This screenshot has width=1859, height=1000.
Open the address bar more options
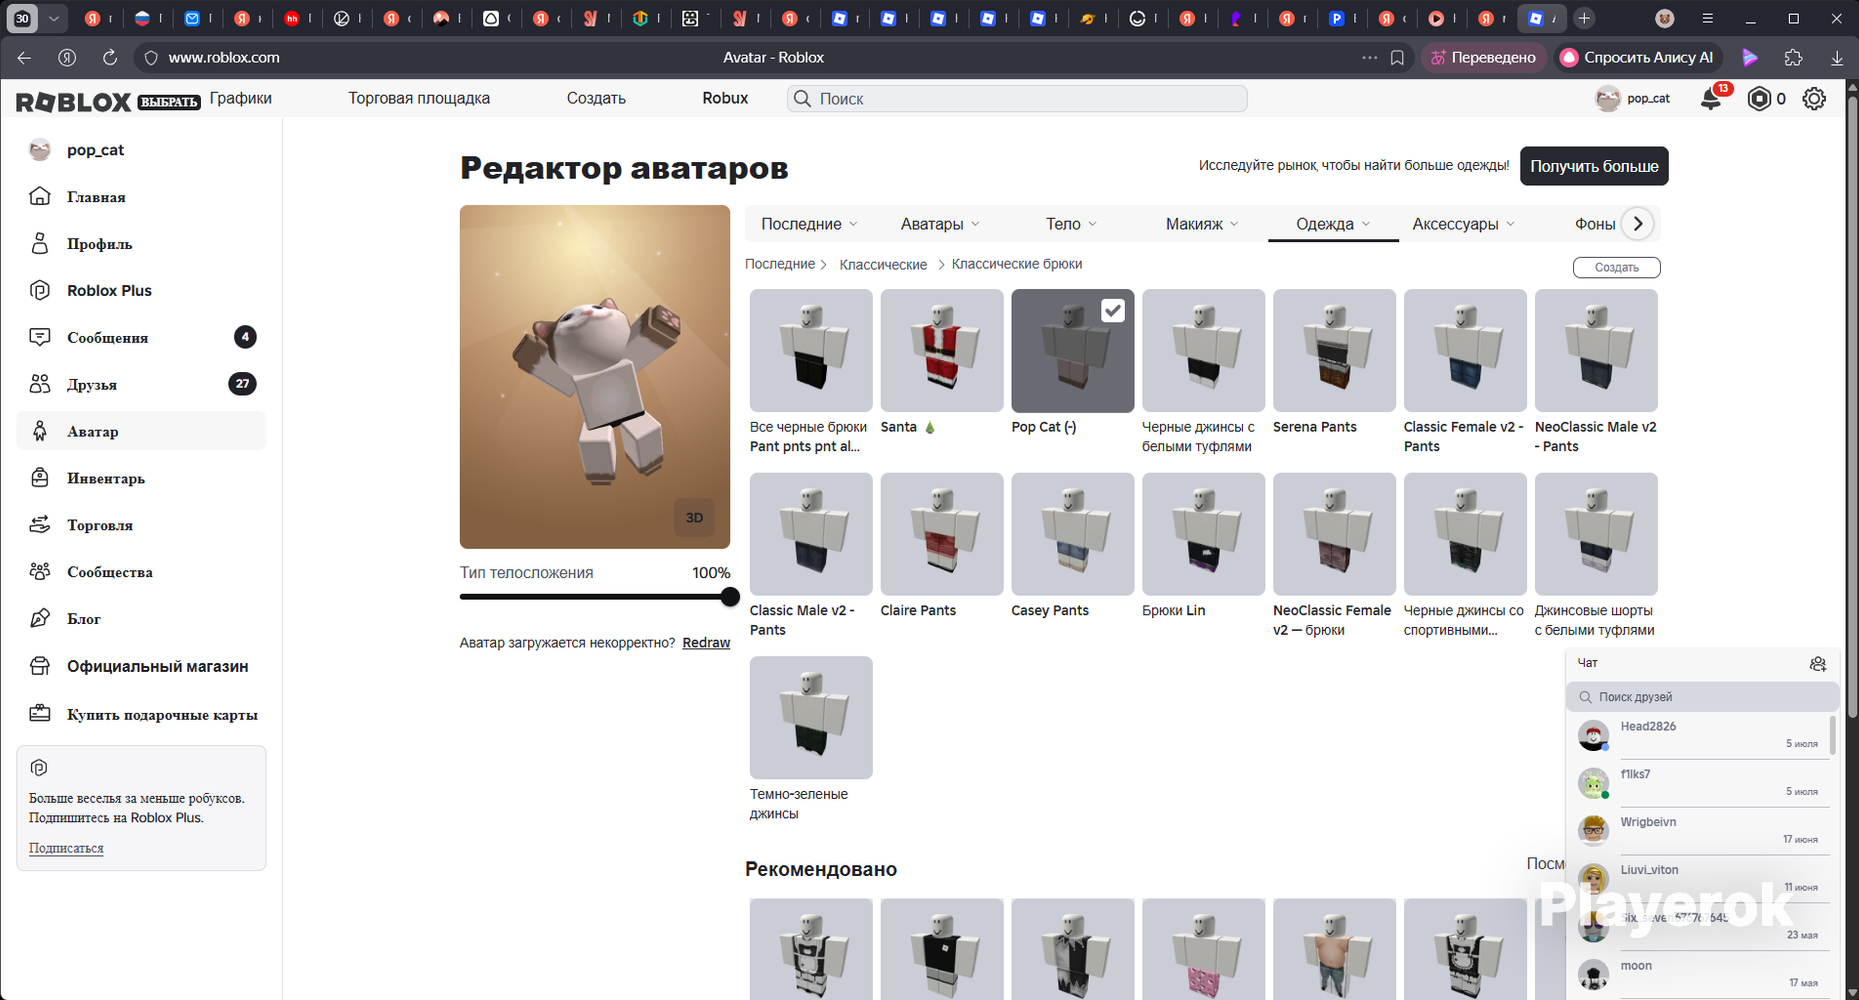(1369, 58)
